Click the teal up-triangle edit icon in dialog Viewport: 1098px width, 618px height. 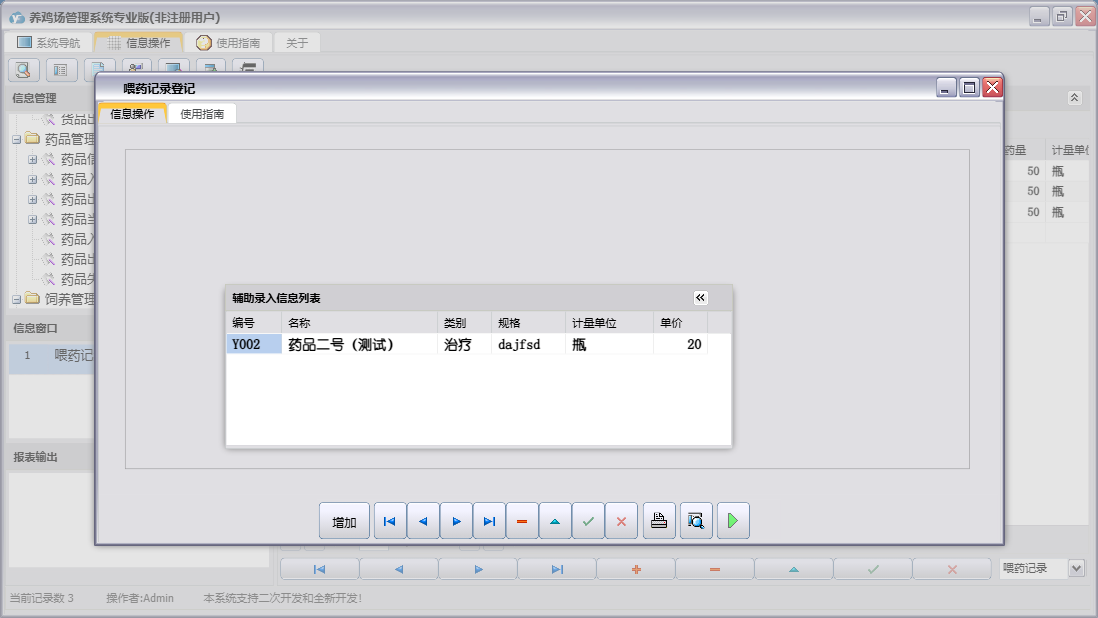pyautogui.click(x=555, y=521)
